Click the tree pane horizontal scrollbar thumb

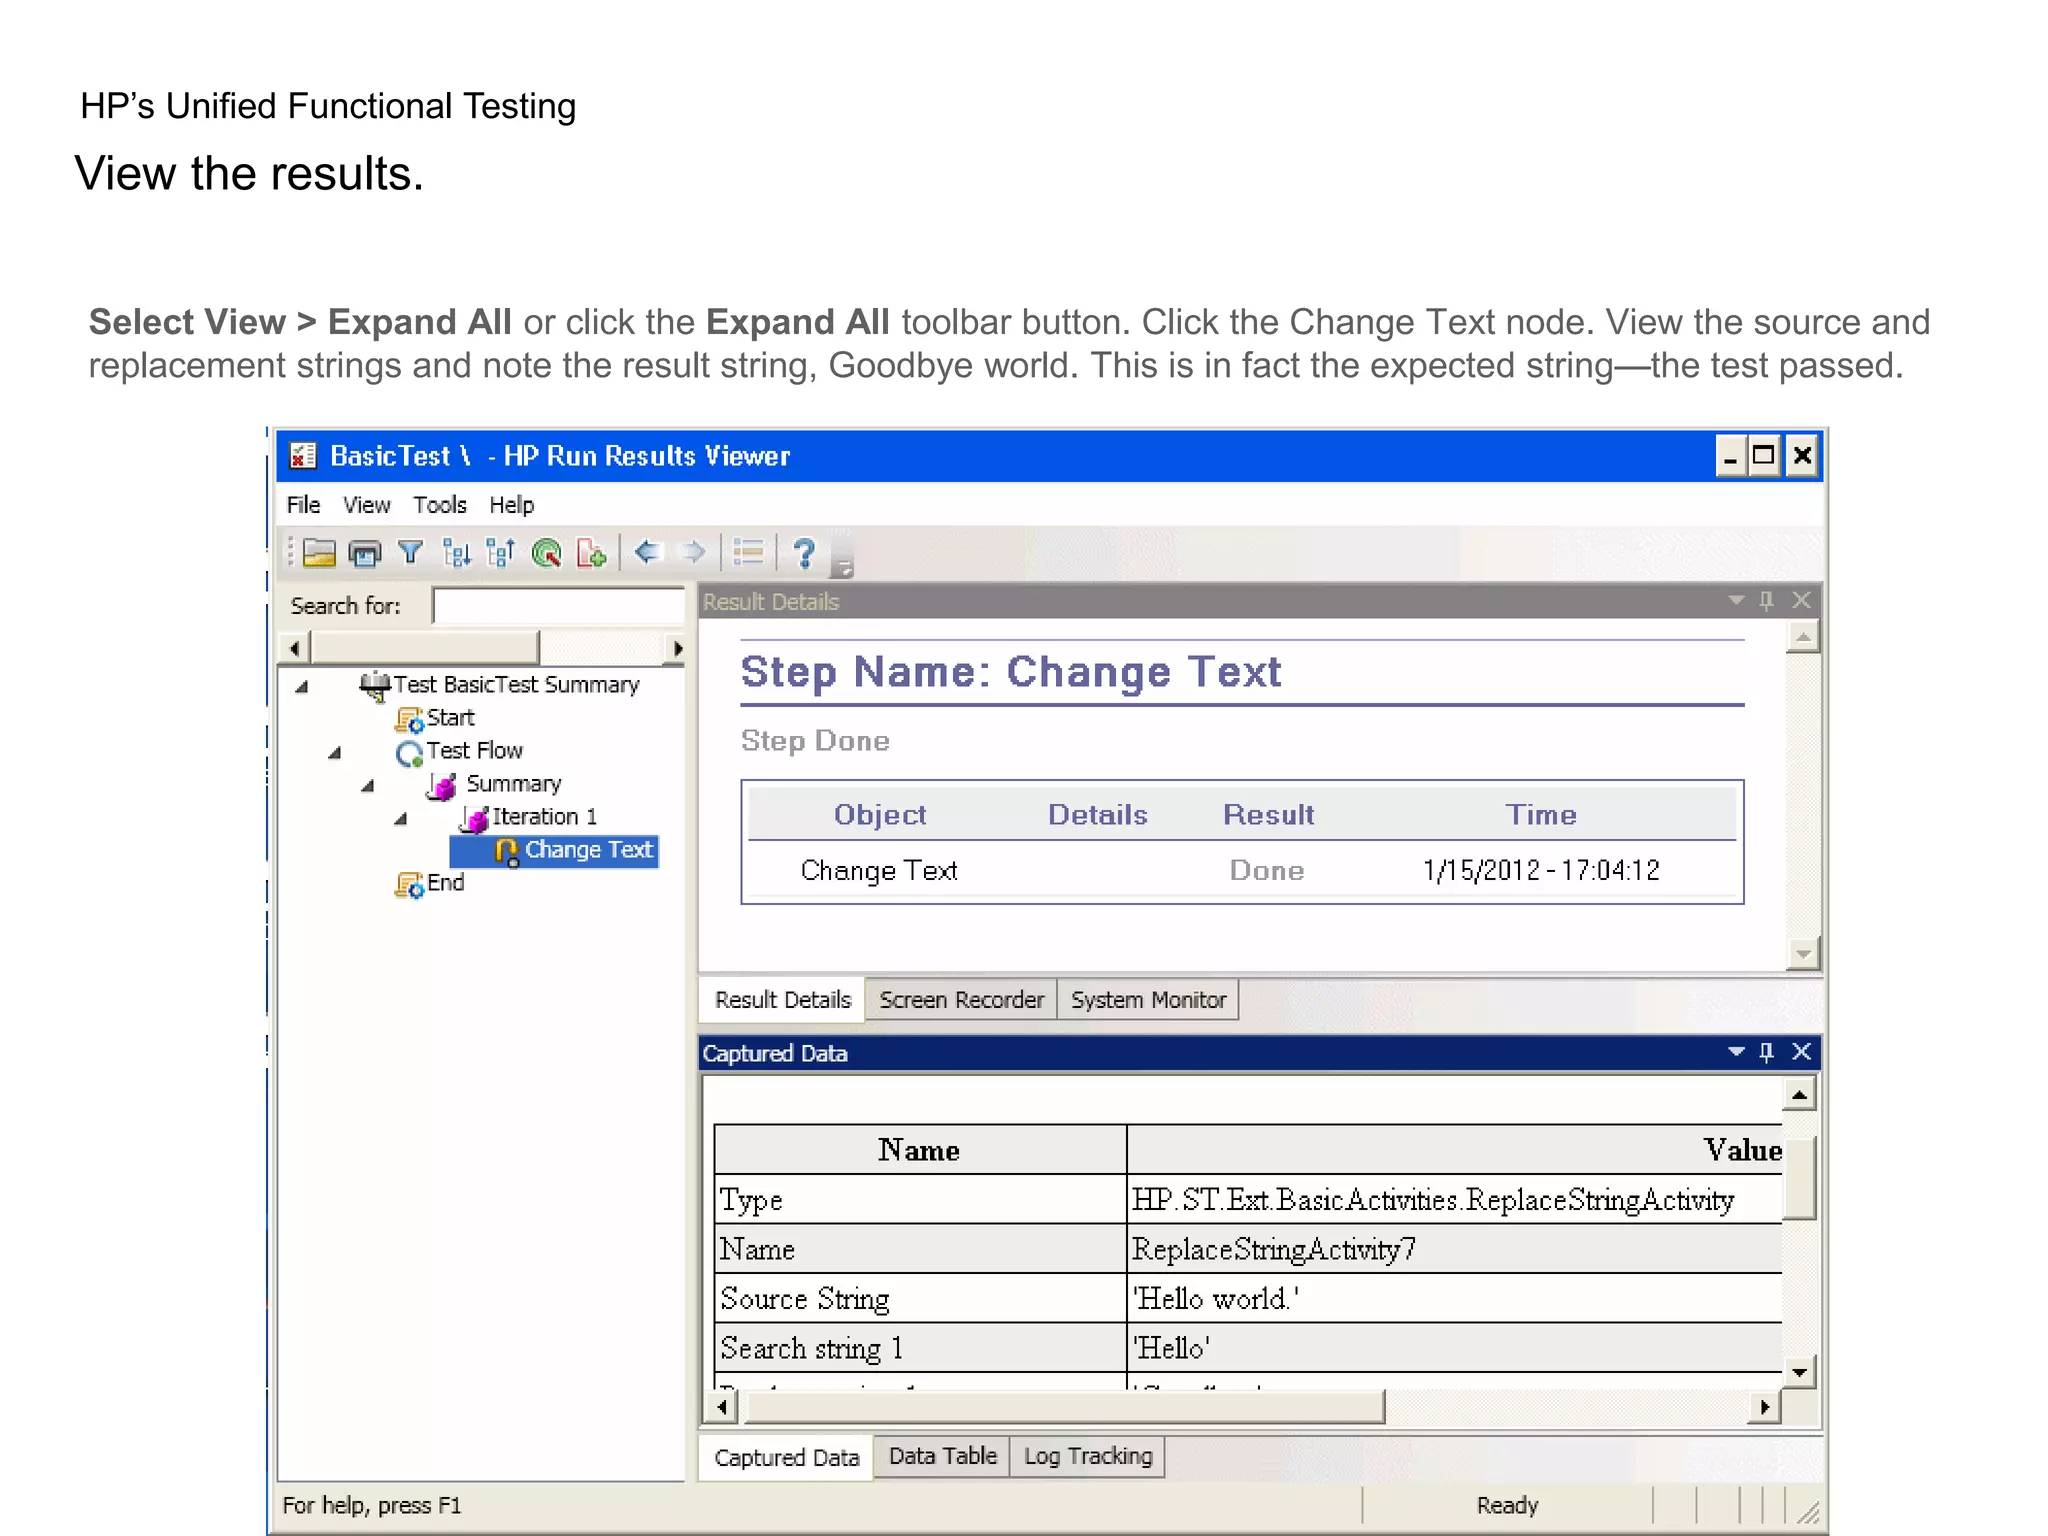tap(425, 648)
